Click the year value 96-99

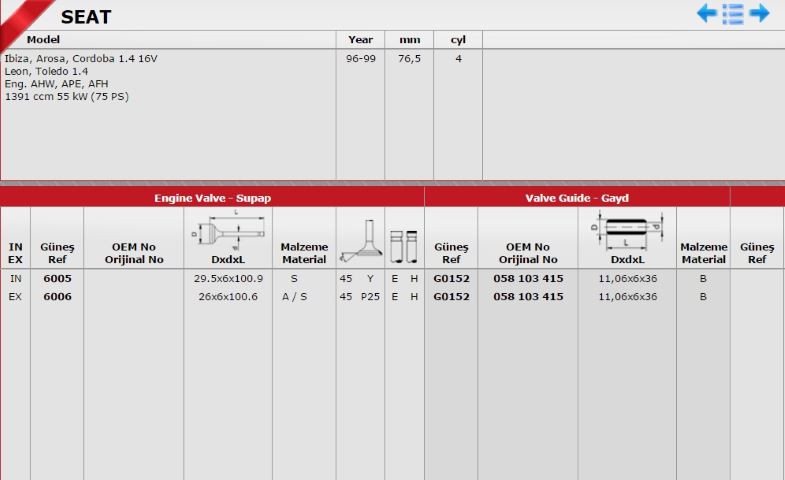[360, 59]
